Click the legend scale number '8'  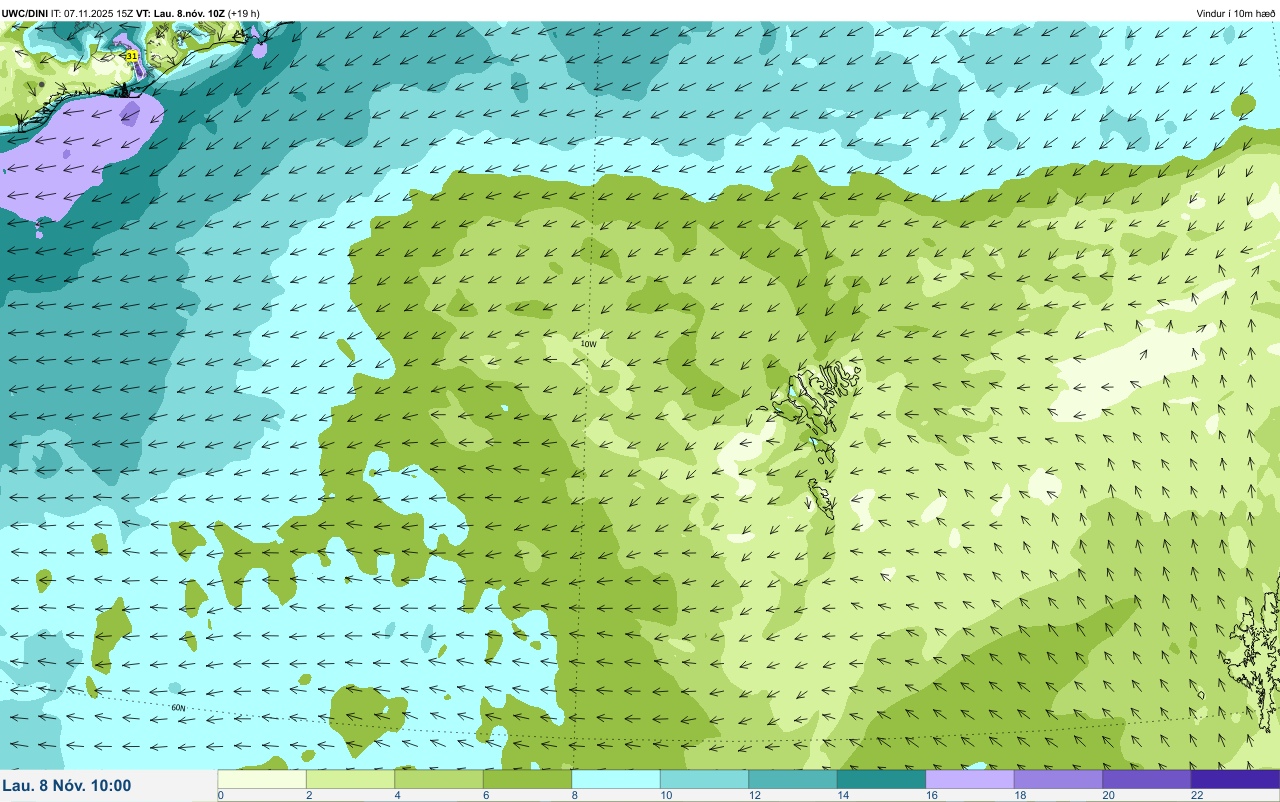(574, 795)
